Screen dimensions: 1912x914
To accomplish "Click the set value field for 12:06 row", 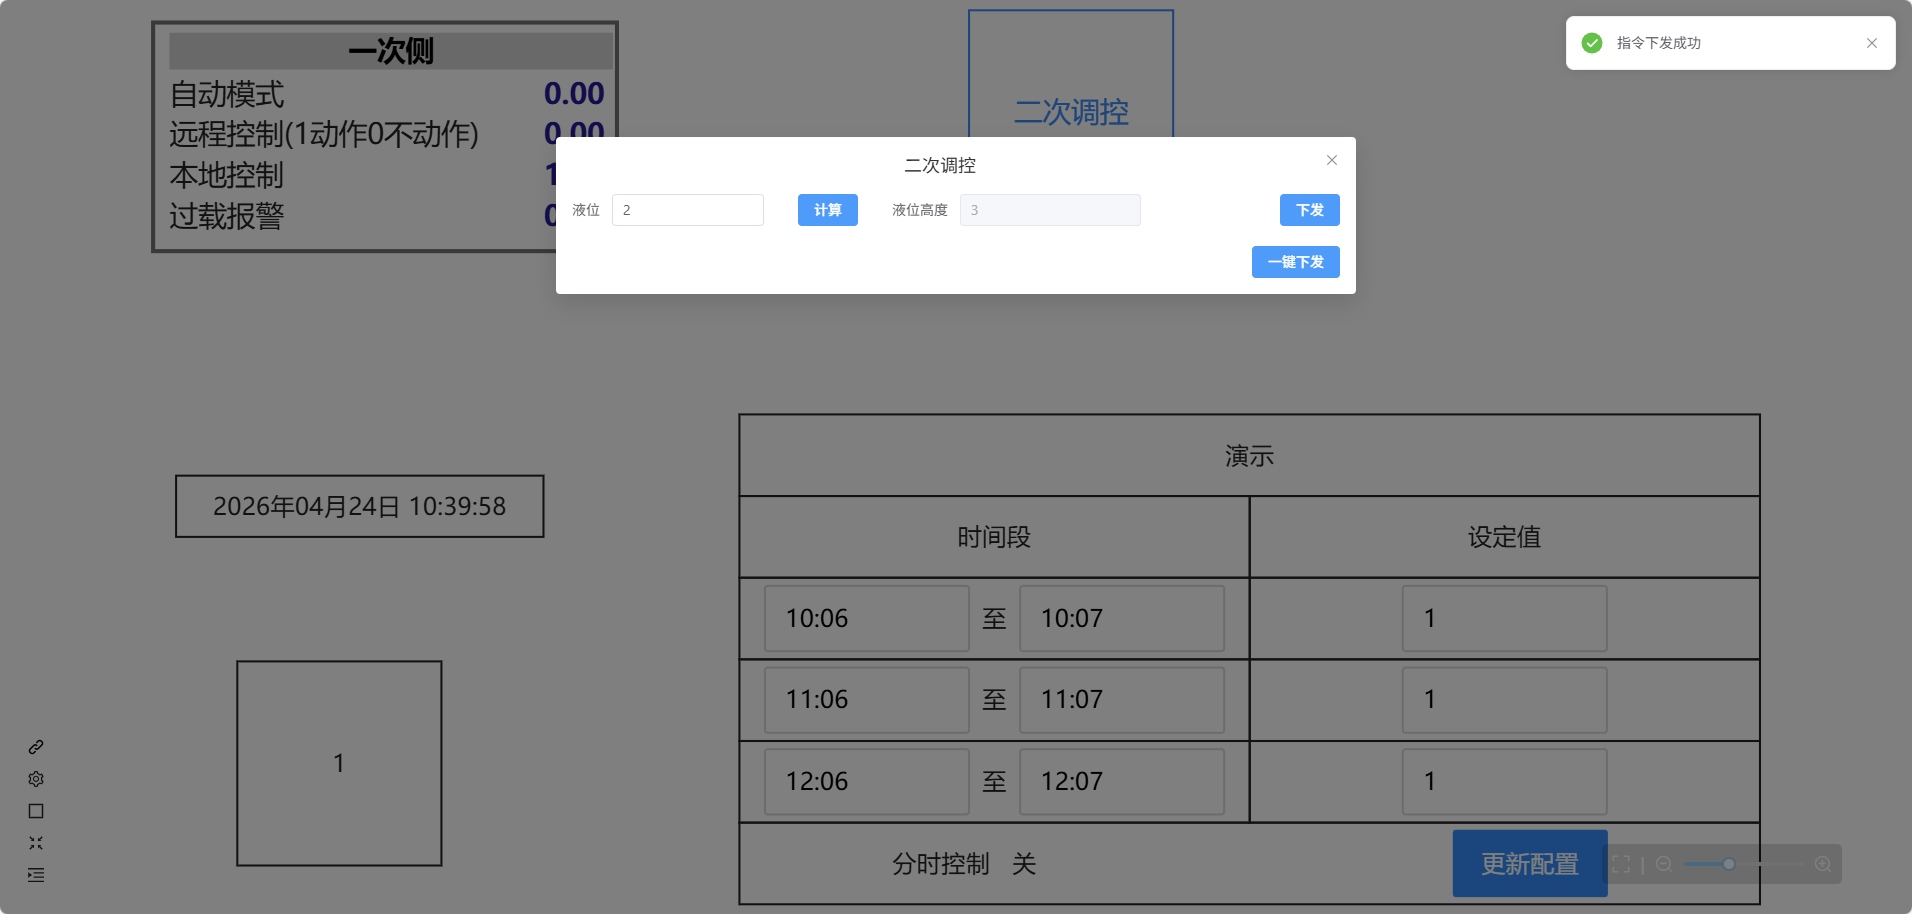I will point(1505,782).
